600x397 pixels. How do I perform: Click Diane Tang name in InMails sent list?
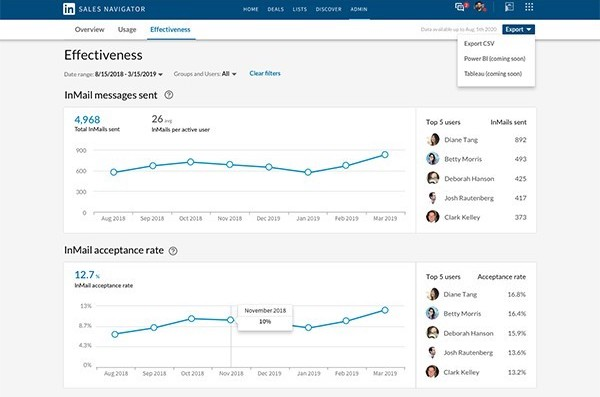(x=461, y=140)
